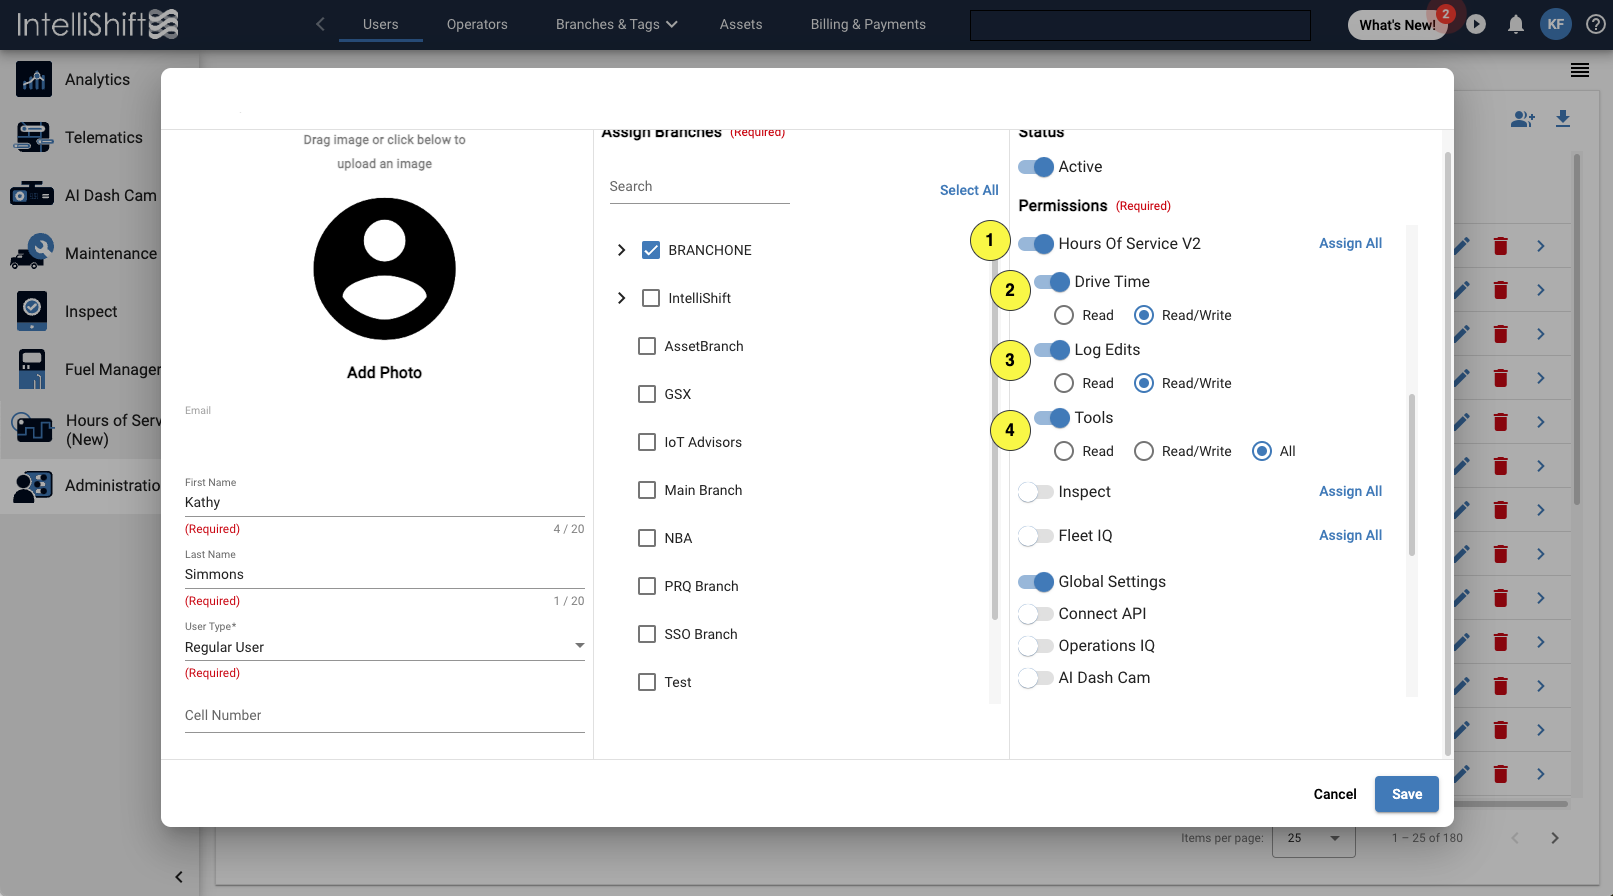Open the User Type dropdown
This screenshot has width=1613, height=896.
[x=385, y=647]
